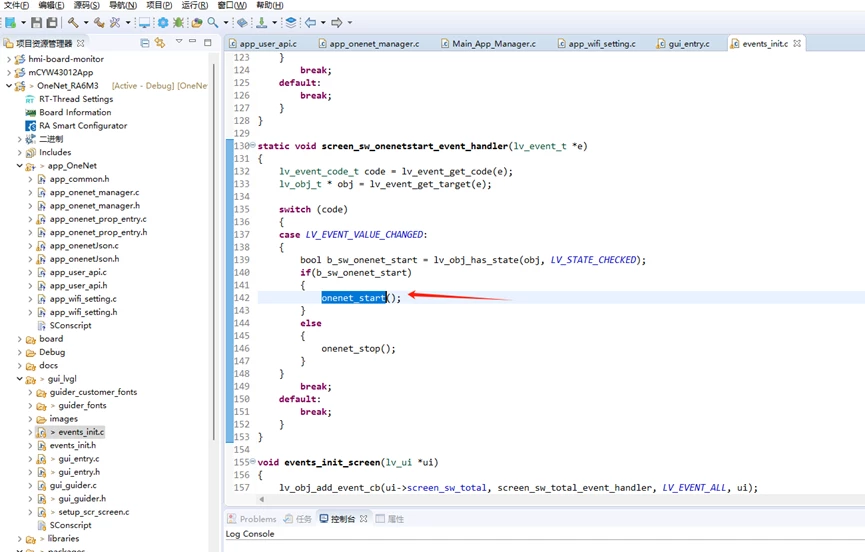
Task: Click the Save toolbar icon
Action: coord(36,23)
